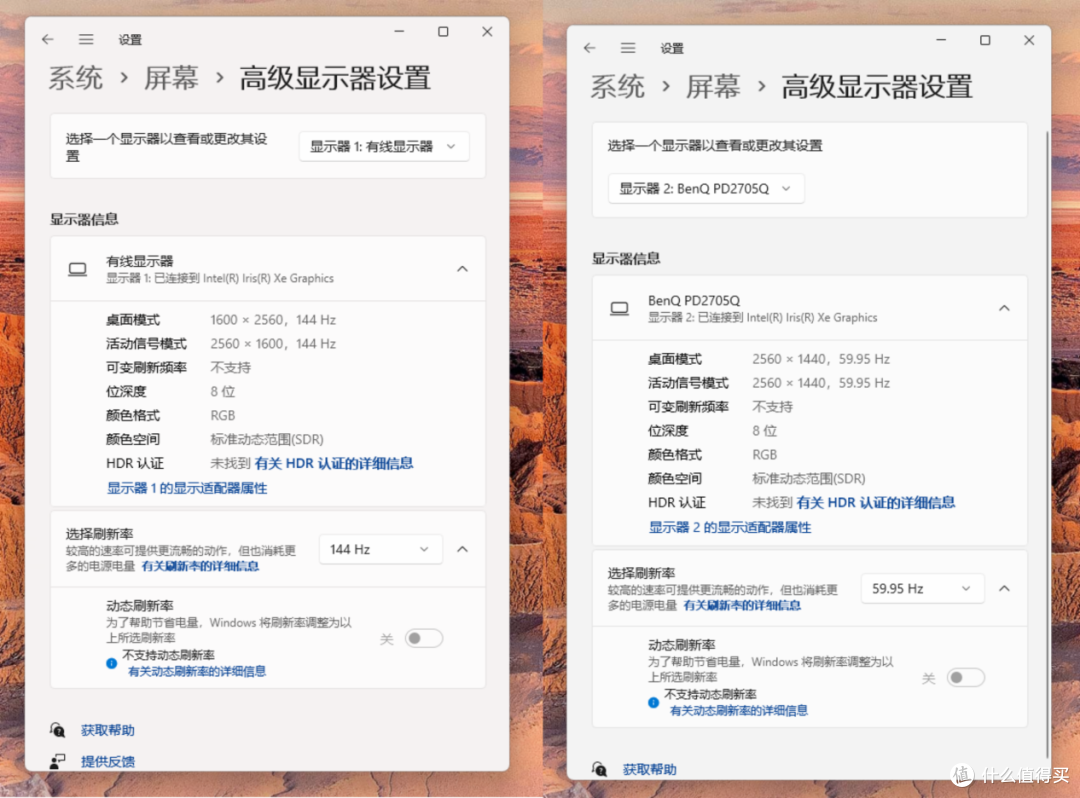Open HDR 认证的详细信息 link in right window
This screenshot has width=1080, height=798.
tap(876, 503)
